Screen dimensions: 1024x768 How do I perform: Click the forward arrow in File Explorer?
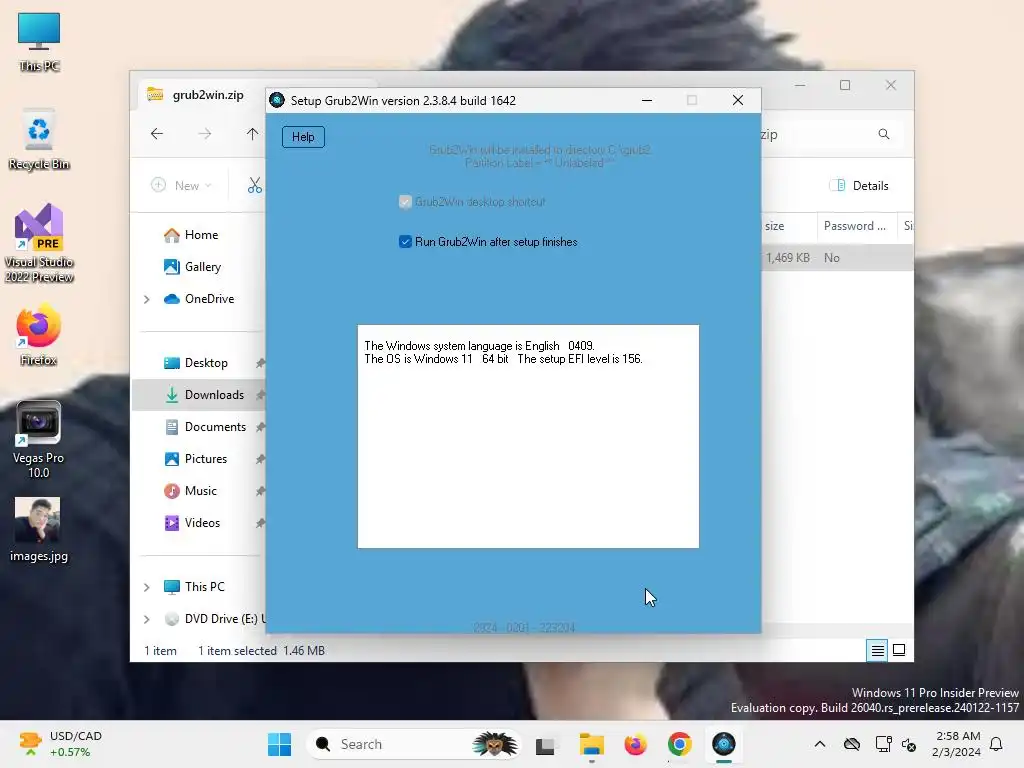point(205,134)
